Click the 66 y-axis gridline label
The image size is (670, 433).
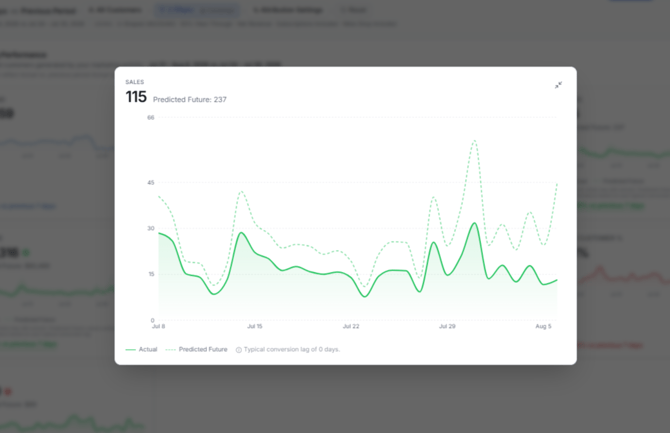pyautogui.click(x=151, y=118)
